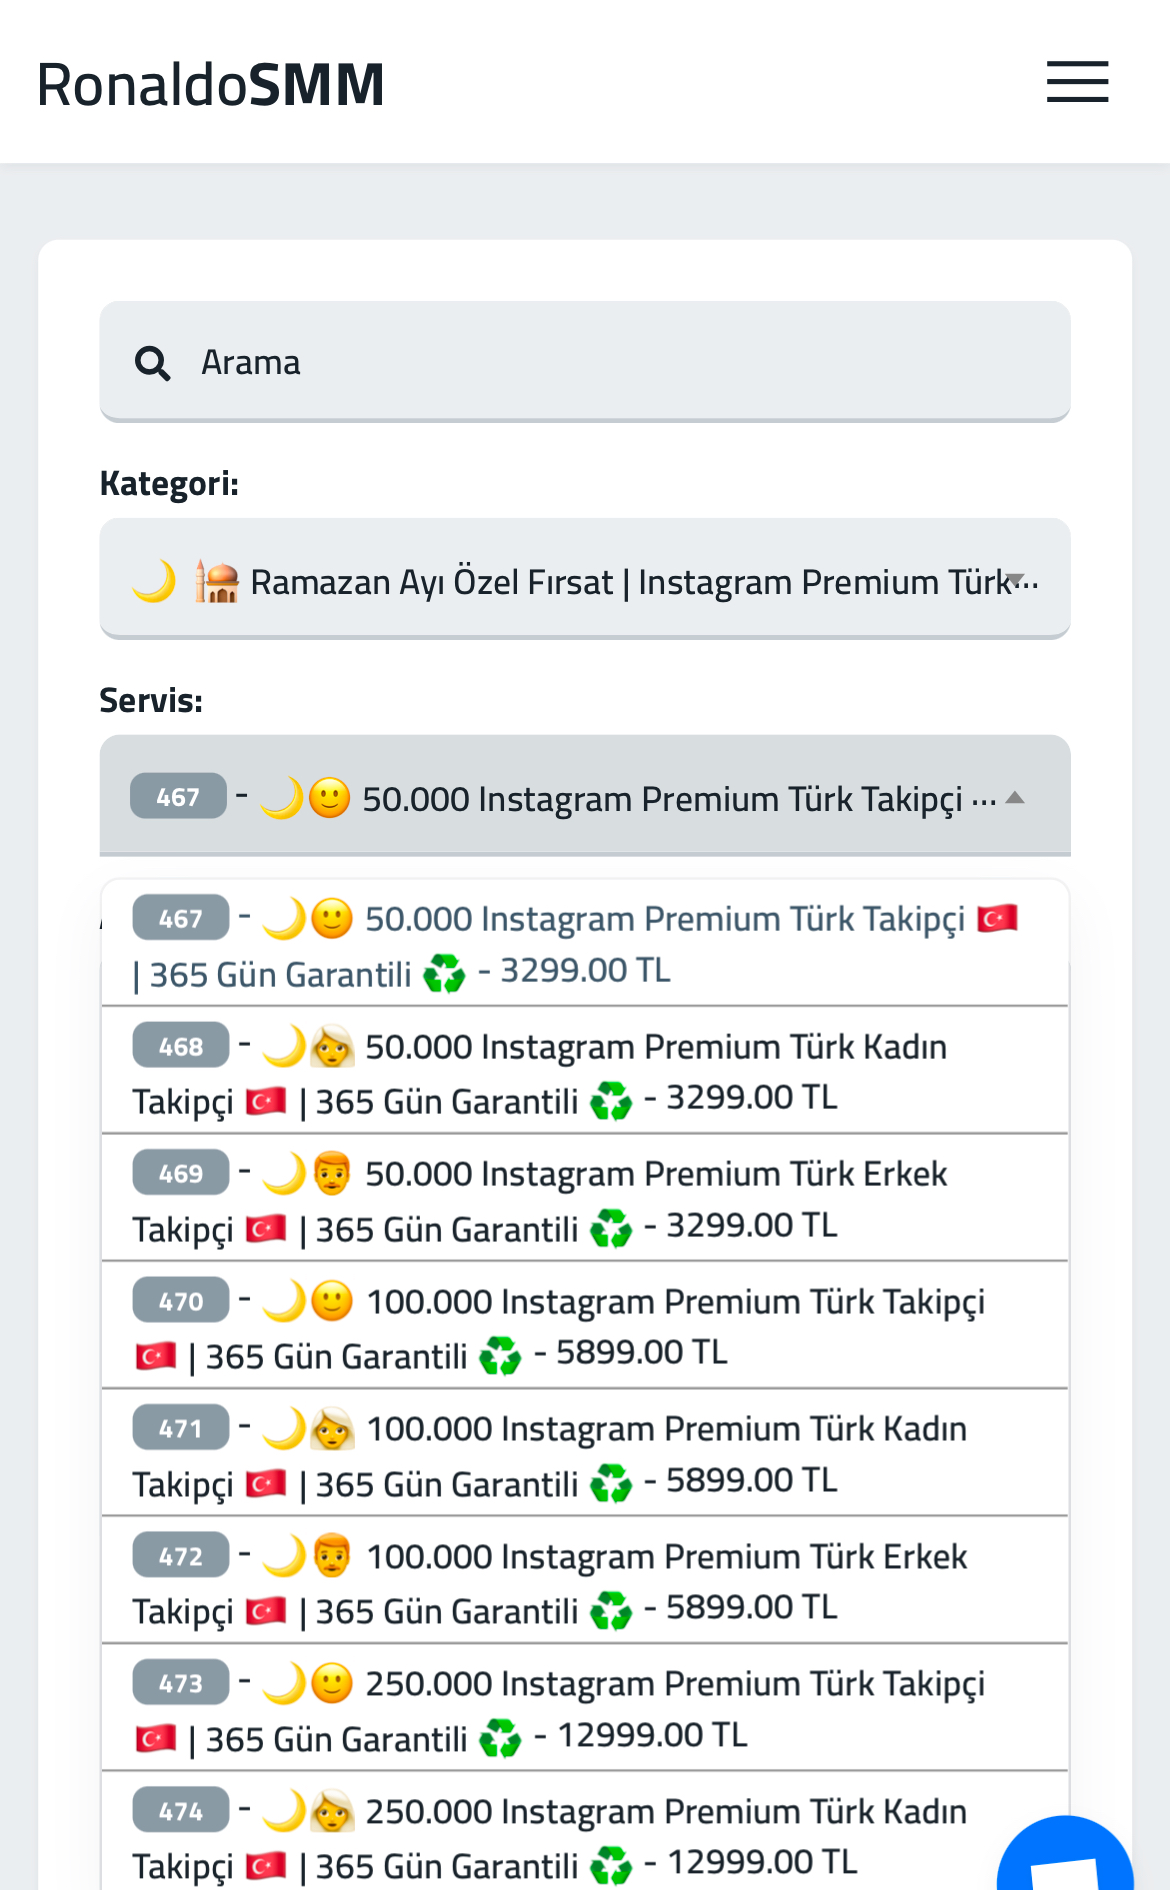Screen dimensions: 1170x1890
Task: Click the search magnifier icon
Action: pos(152,363)
